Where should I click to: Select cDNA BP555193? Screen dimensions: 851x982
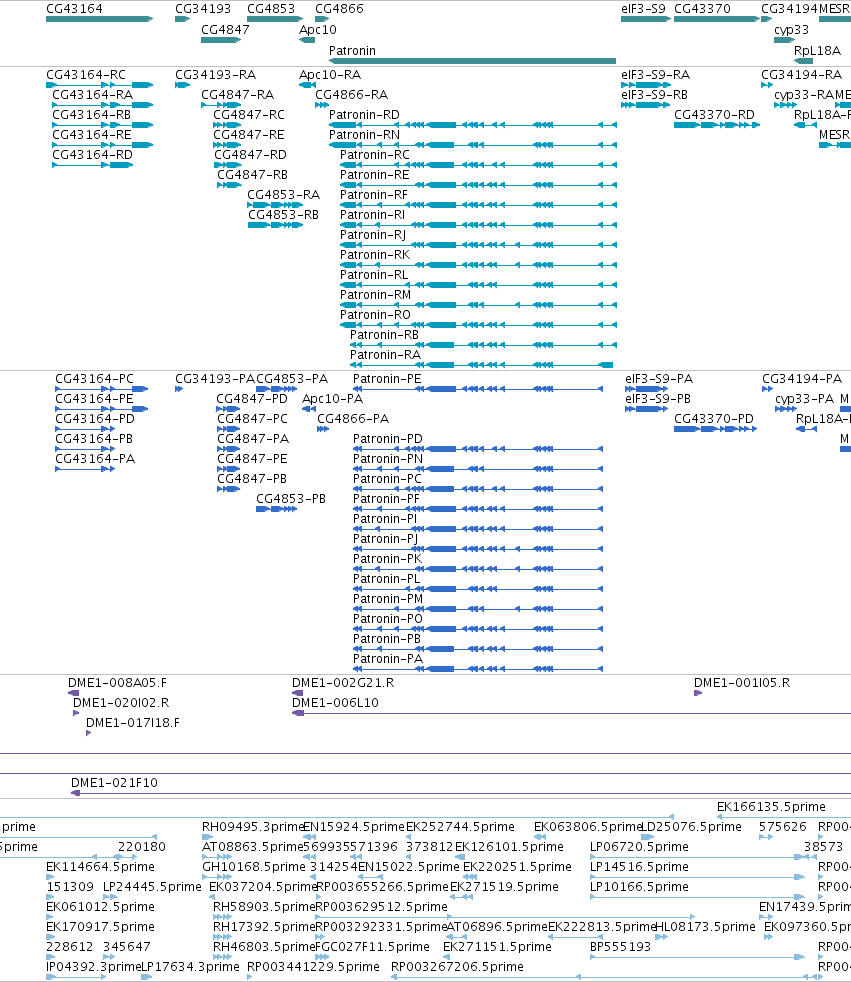698,958
